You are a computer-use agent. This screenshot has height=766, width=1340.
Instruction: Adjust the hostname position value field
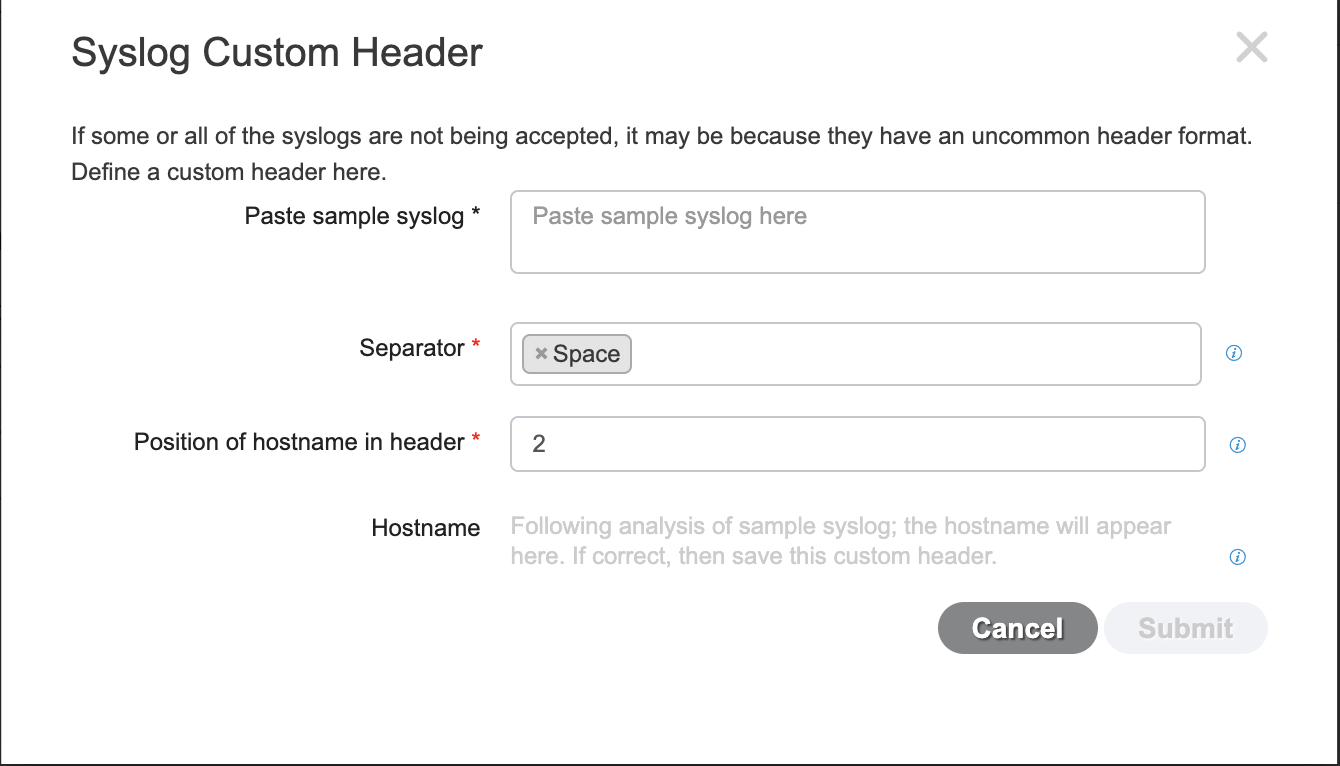pyautogui.click(x=857, y=443)
